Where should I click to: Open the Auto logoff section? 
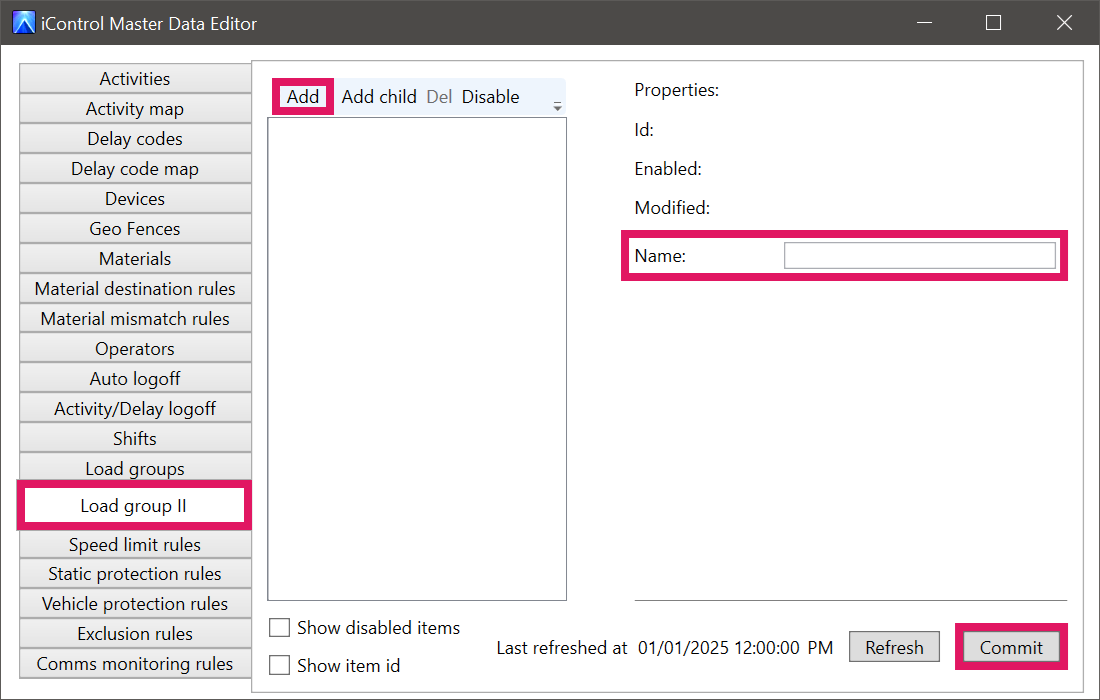pyautogui.click(x=135, y=379)
